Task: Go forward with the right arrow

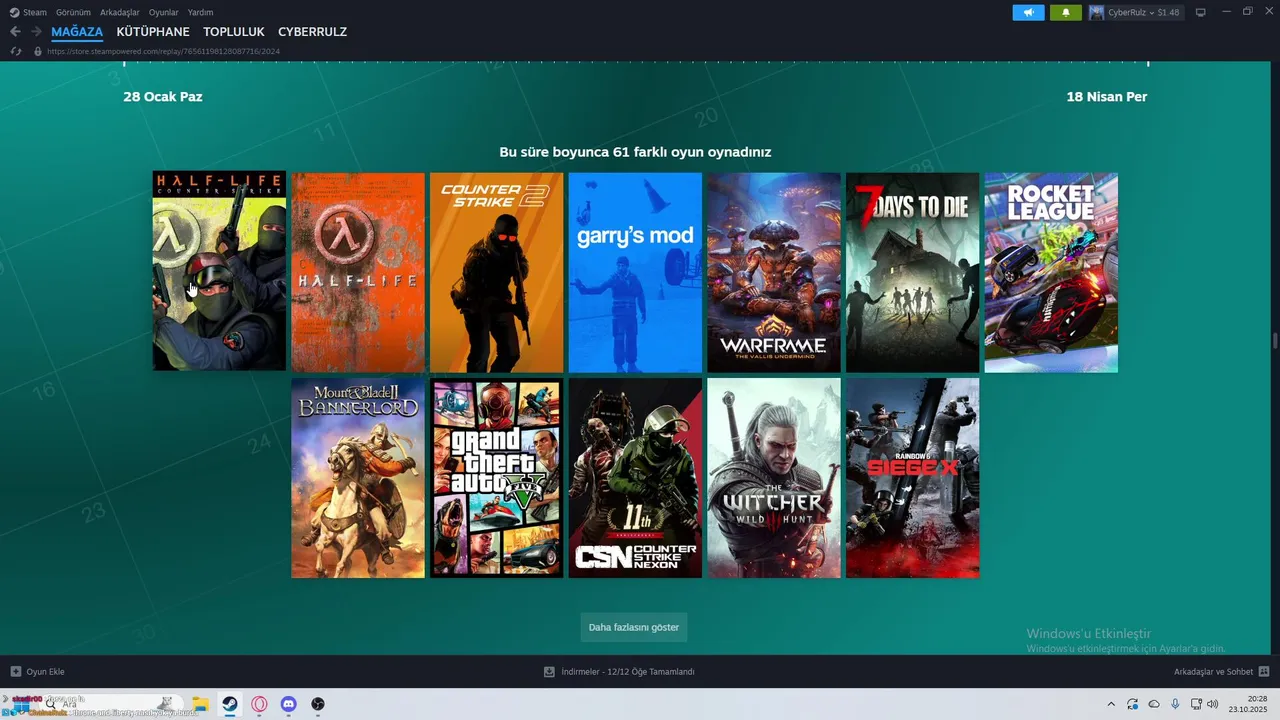Action: click(x=36, y=32)
